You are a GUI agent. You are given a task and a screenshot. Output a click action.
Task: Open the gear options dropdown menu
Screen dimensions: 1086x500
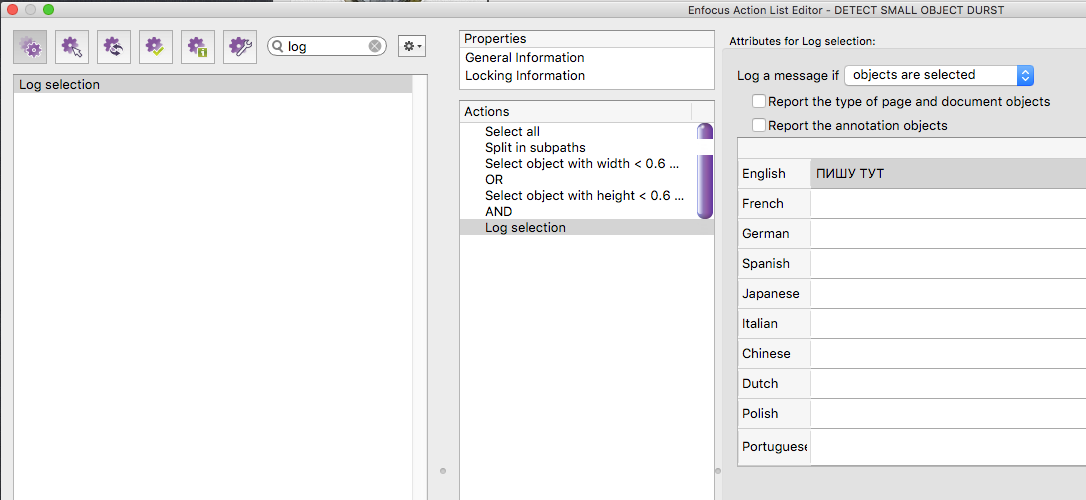[411, 46]
